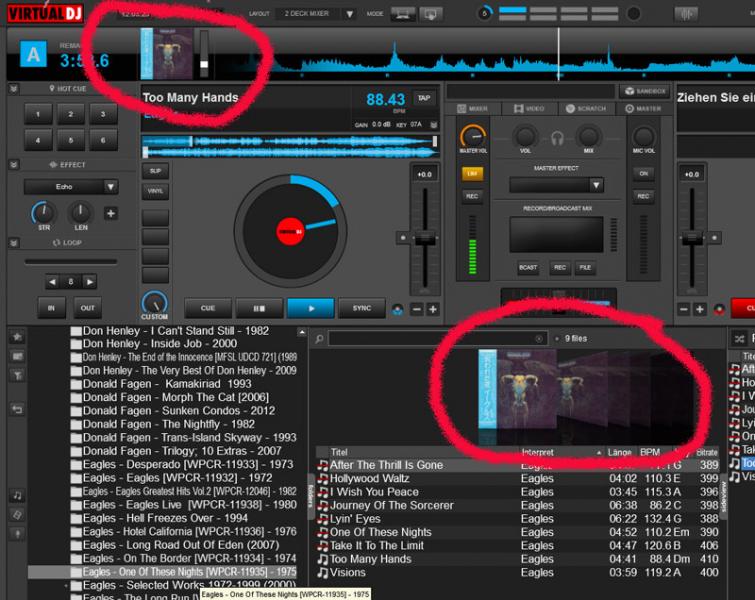Image resolution: width=755 pixels, height=600 pixels.
Task: Switch to the MASTER tab
Action: point(643,109)
